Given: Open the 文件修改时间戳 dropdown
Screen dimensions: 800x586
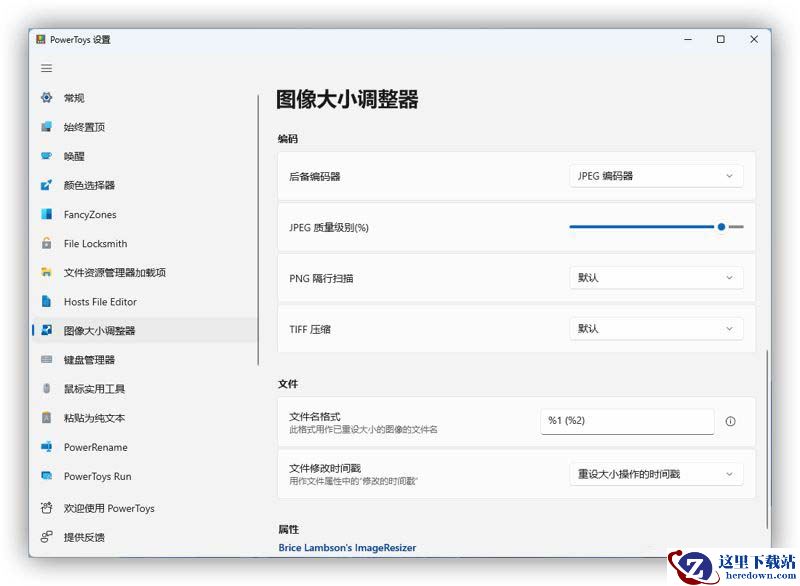Looking at the screenshot, I should (x=656, y=474).
